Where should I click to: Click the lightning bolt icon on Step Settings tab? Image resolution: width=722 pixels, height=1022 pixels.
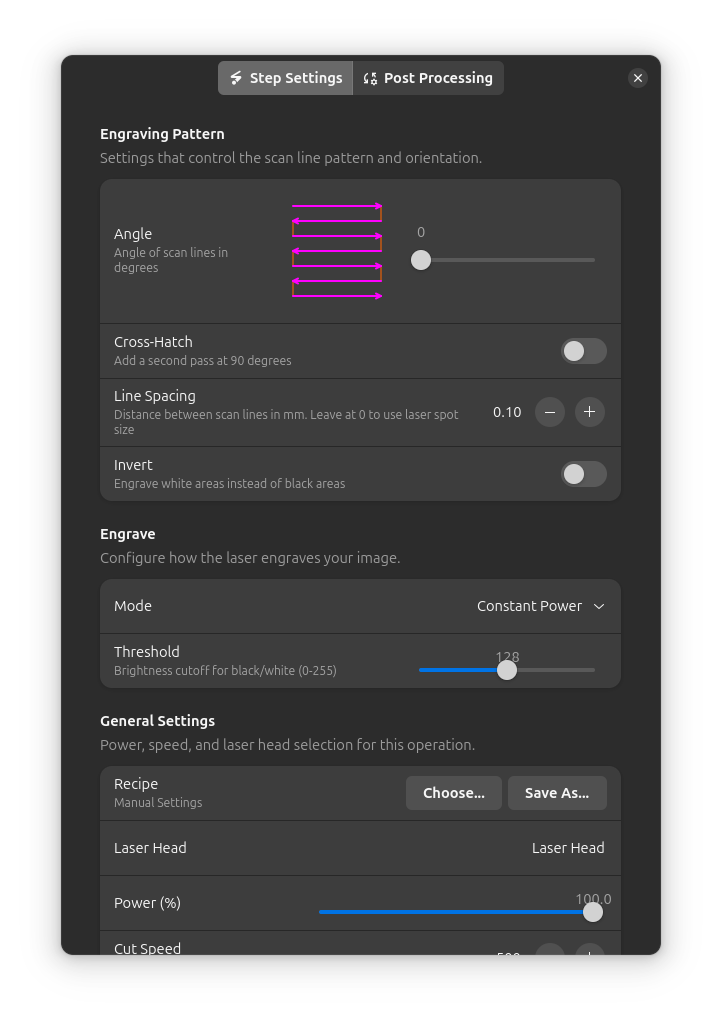pos(236,77)
